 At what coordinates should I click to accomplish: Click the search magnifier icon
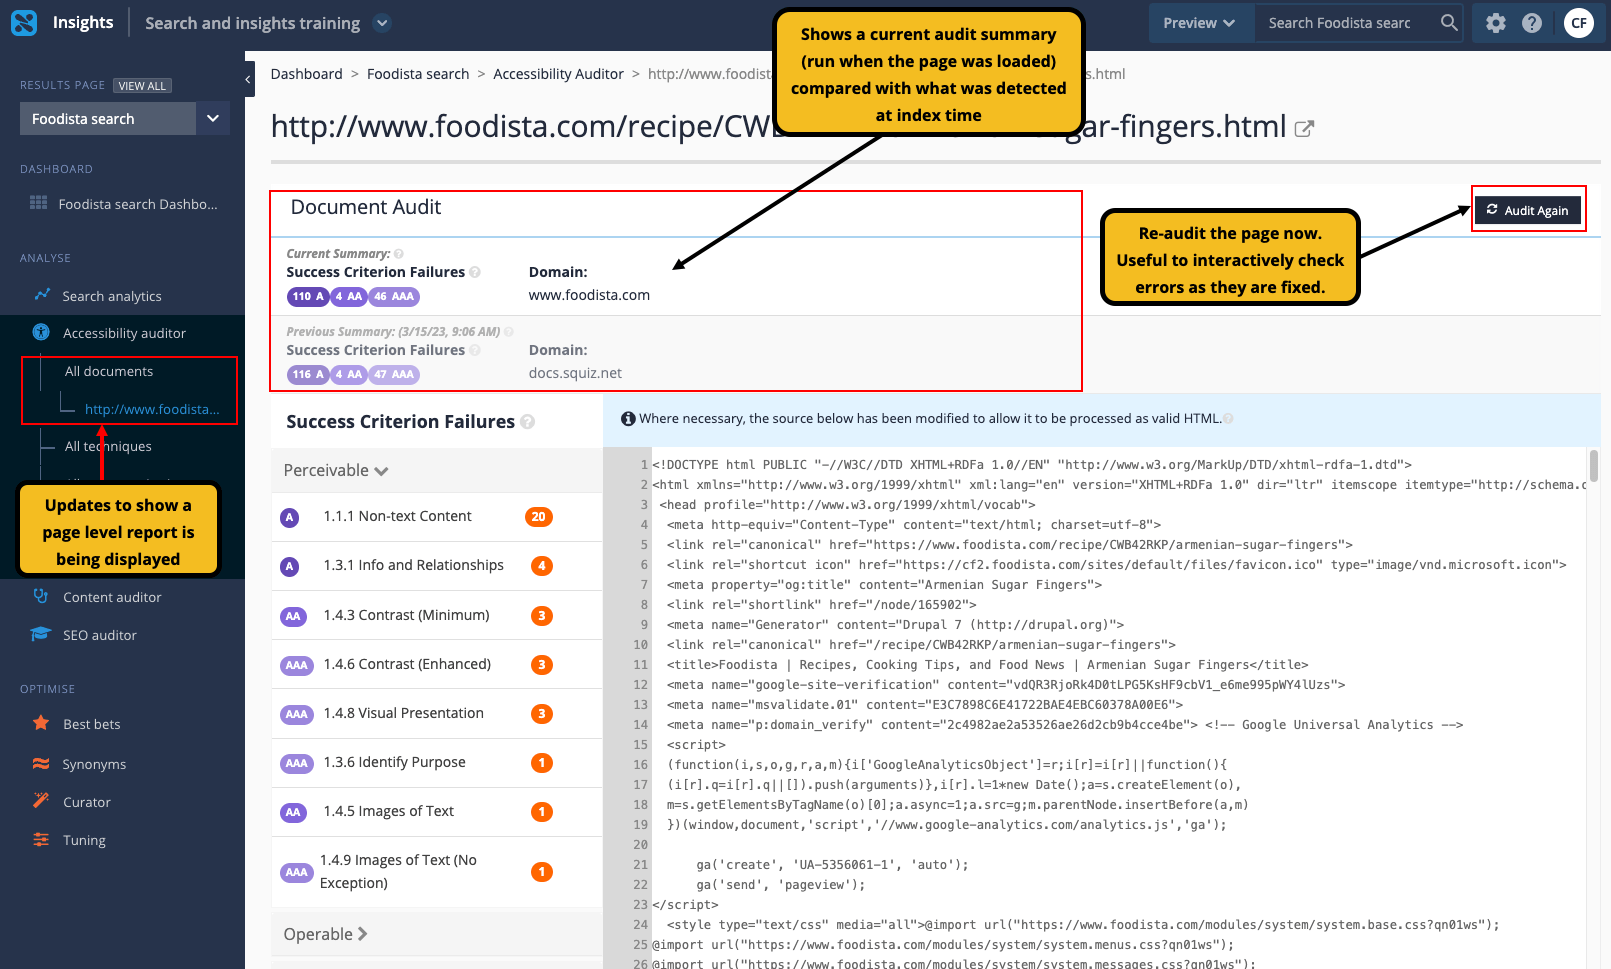click(1448, 23)
